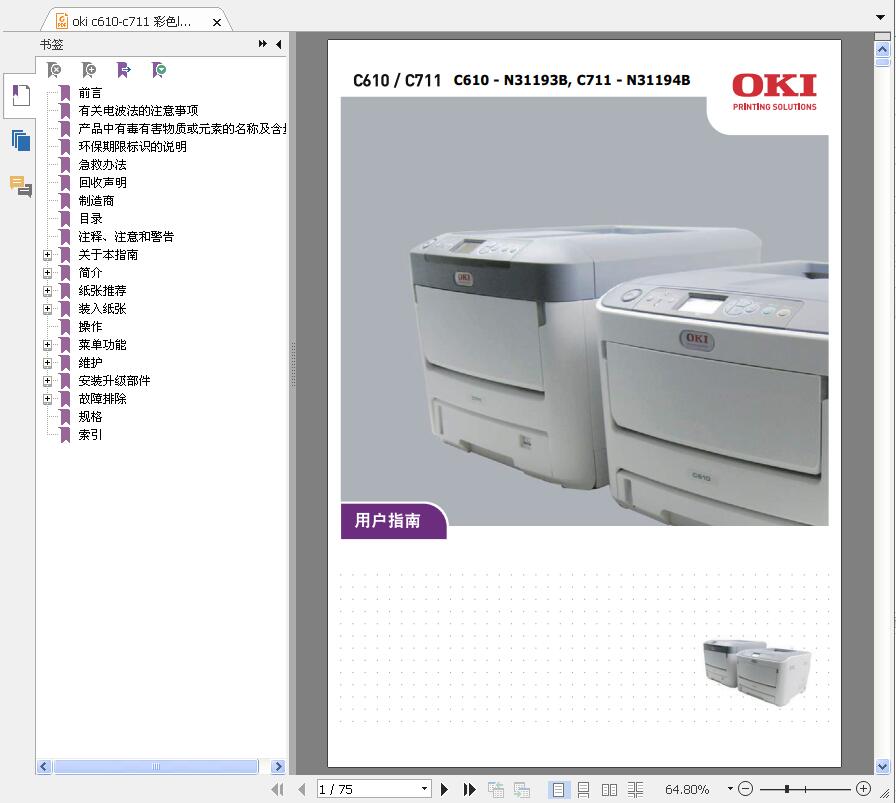
Task: Open the 有关电波法的注意事项 bookmark
Action: 138,110
